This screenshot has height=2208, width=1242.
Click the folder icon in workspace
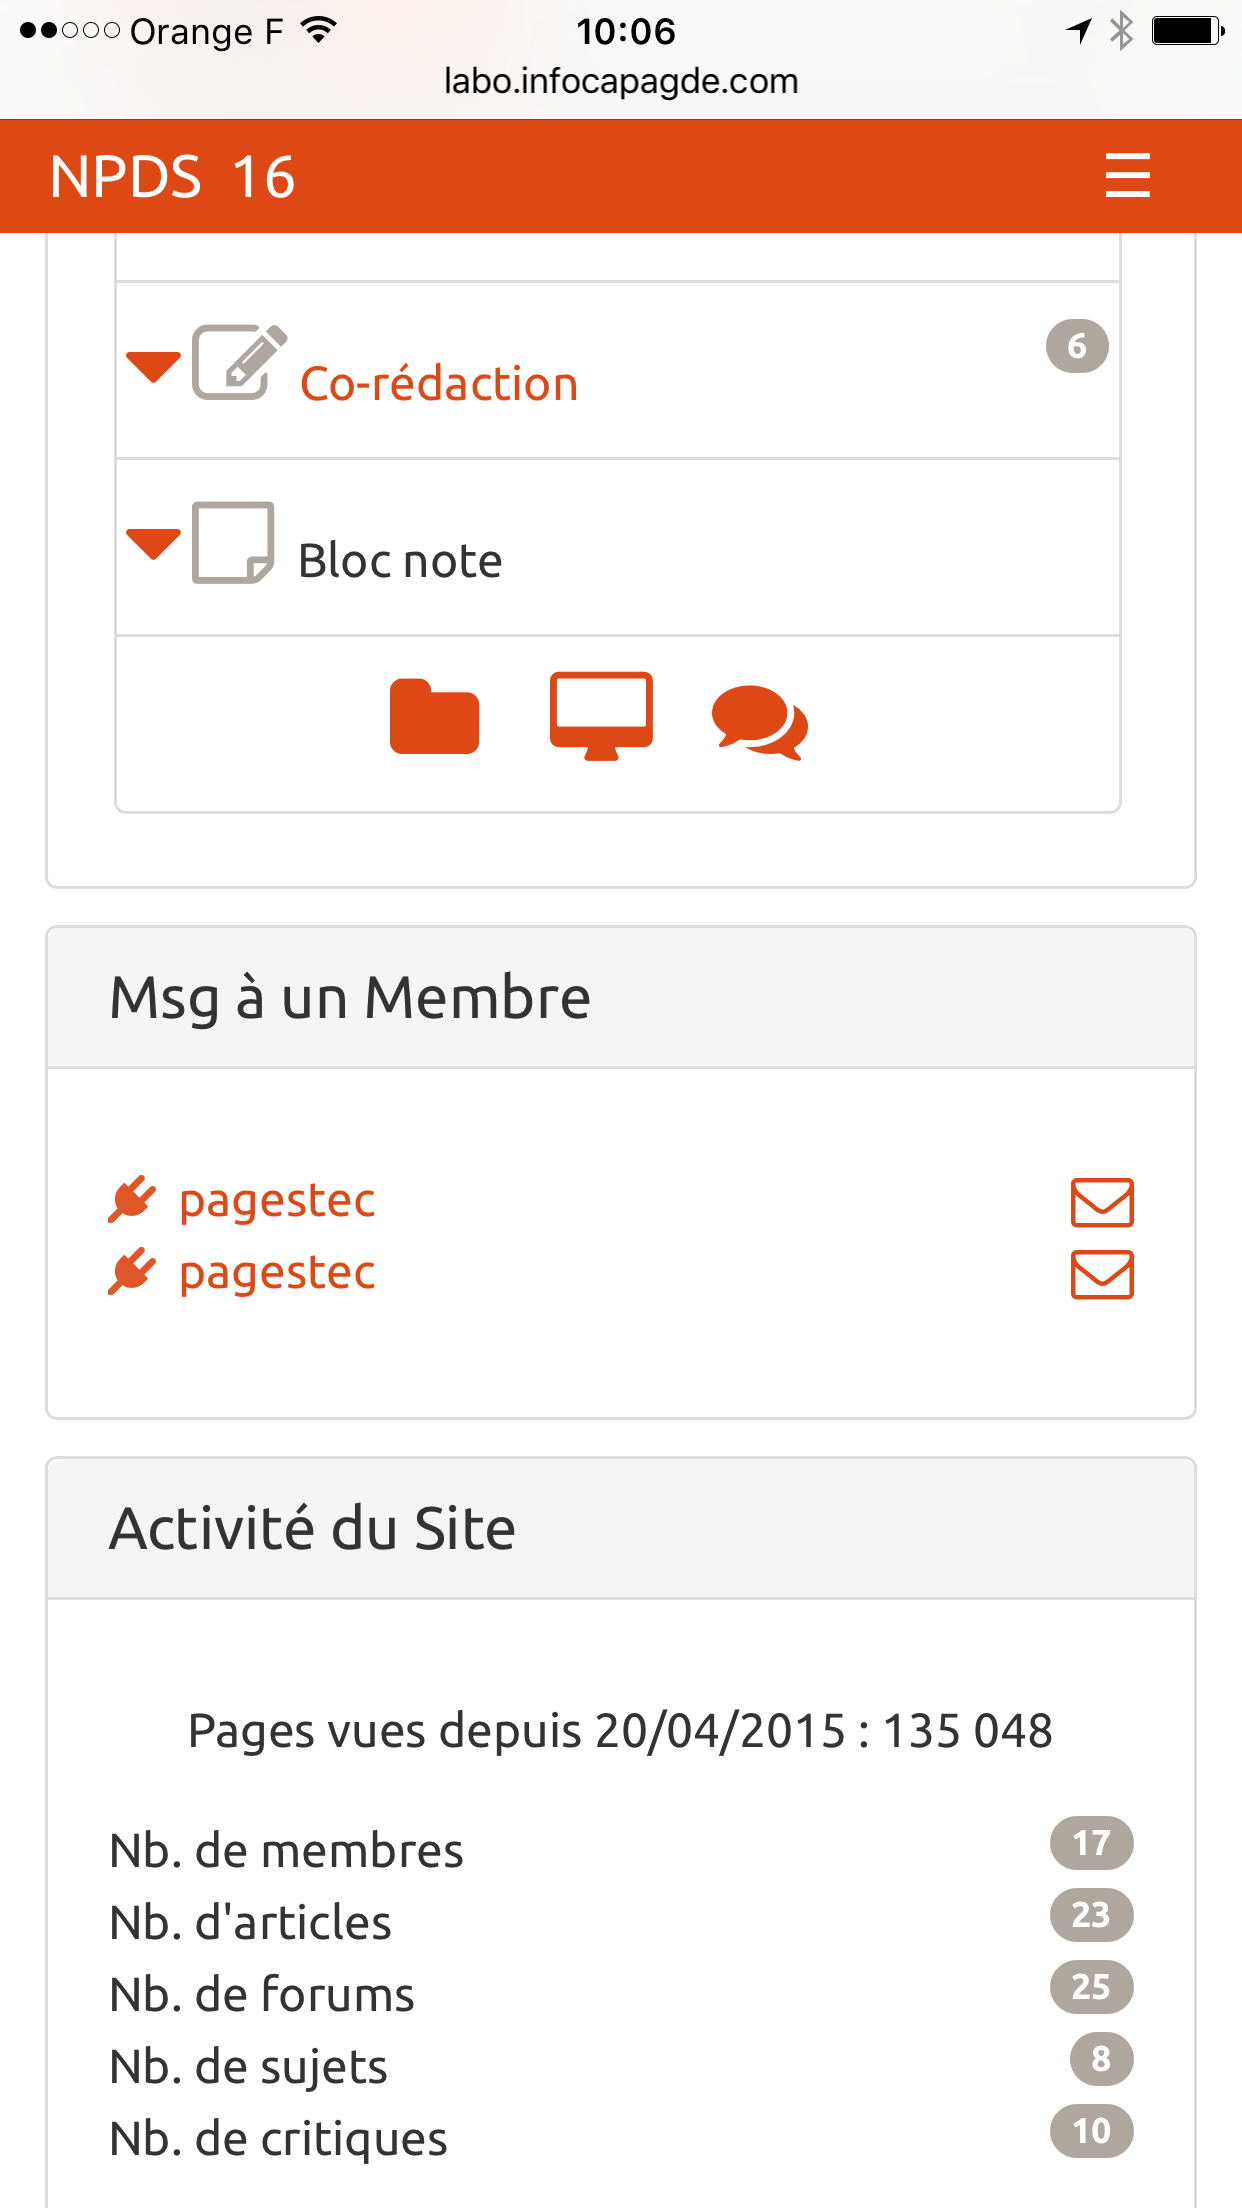(434, 716)
